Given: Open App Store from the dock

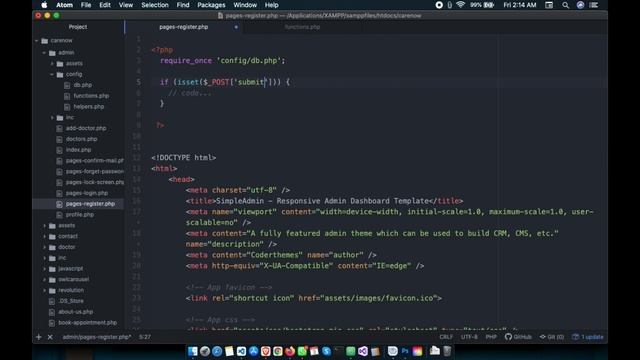Looking at the screenshot, I should click(x=253, y=351).
